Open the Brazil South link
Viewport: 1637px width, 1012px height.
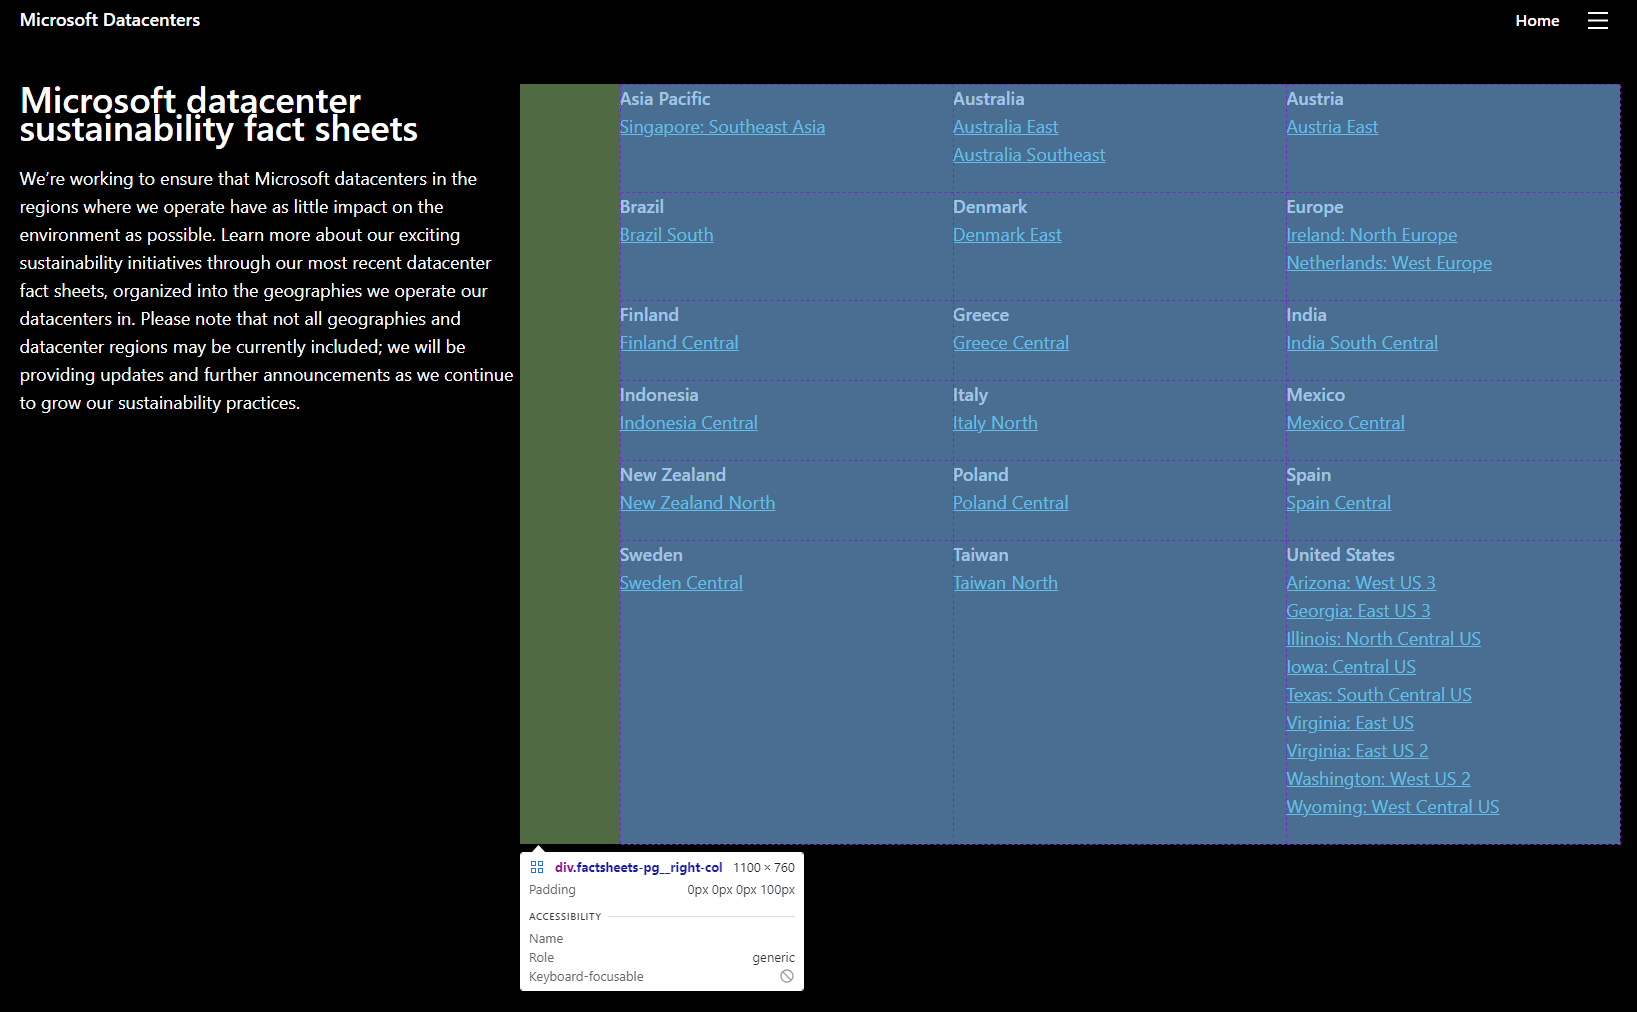click(666, 235)
